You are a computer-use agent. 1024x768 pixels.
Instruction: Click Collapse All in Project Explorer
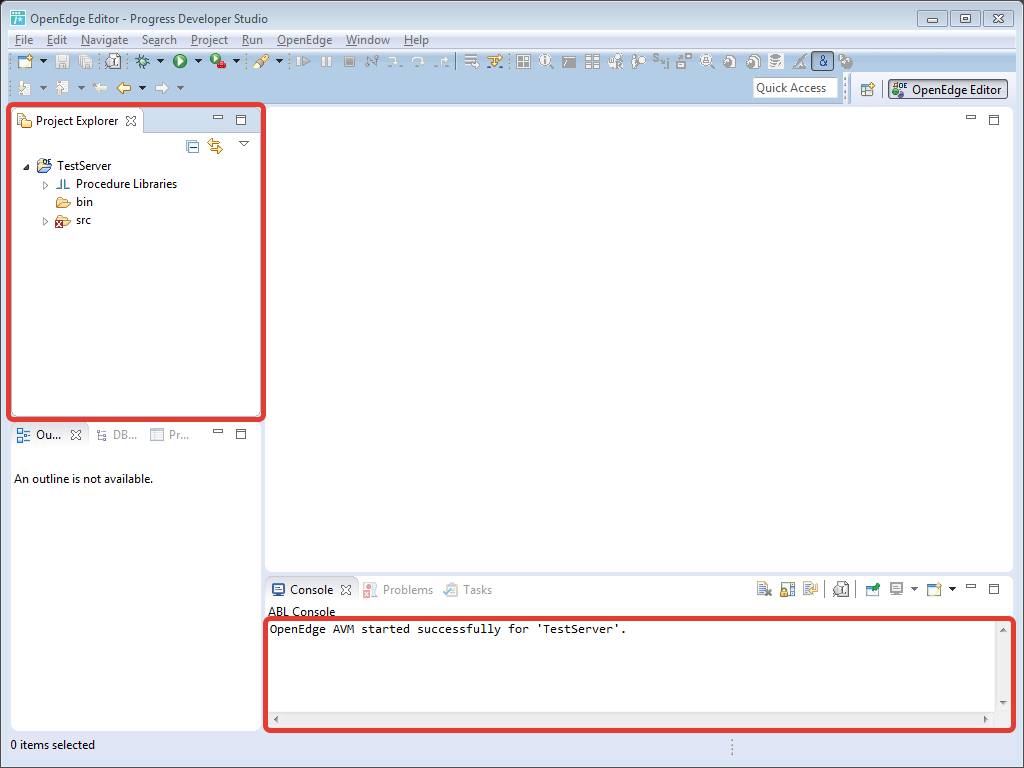tap(192, 146)
